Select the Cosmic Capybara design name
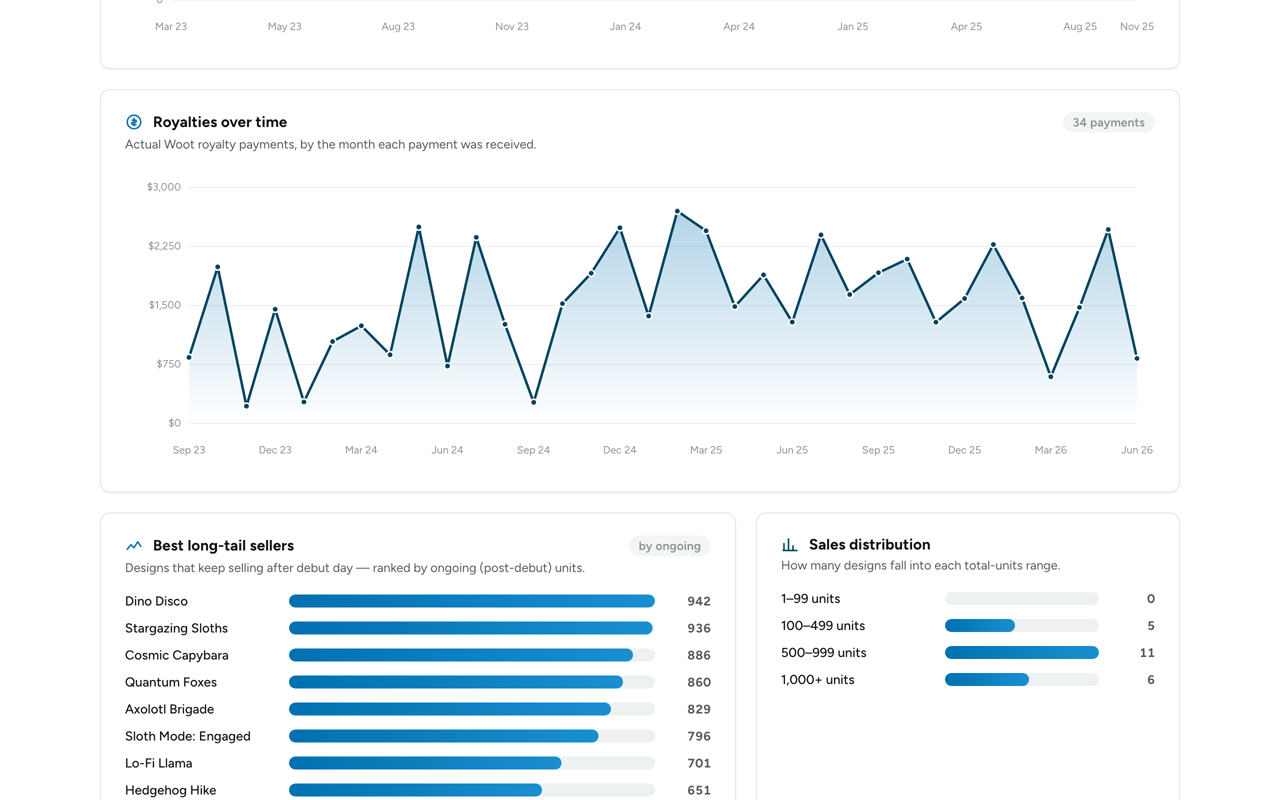Screen dimensions: 1280x800 176,655
